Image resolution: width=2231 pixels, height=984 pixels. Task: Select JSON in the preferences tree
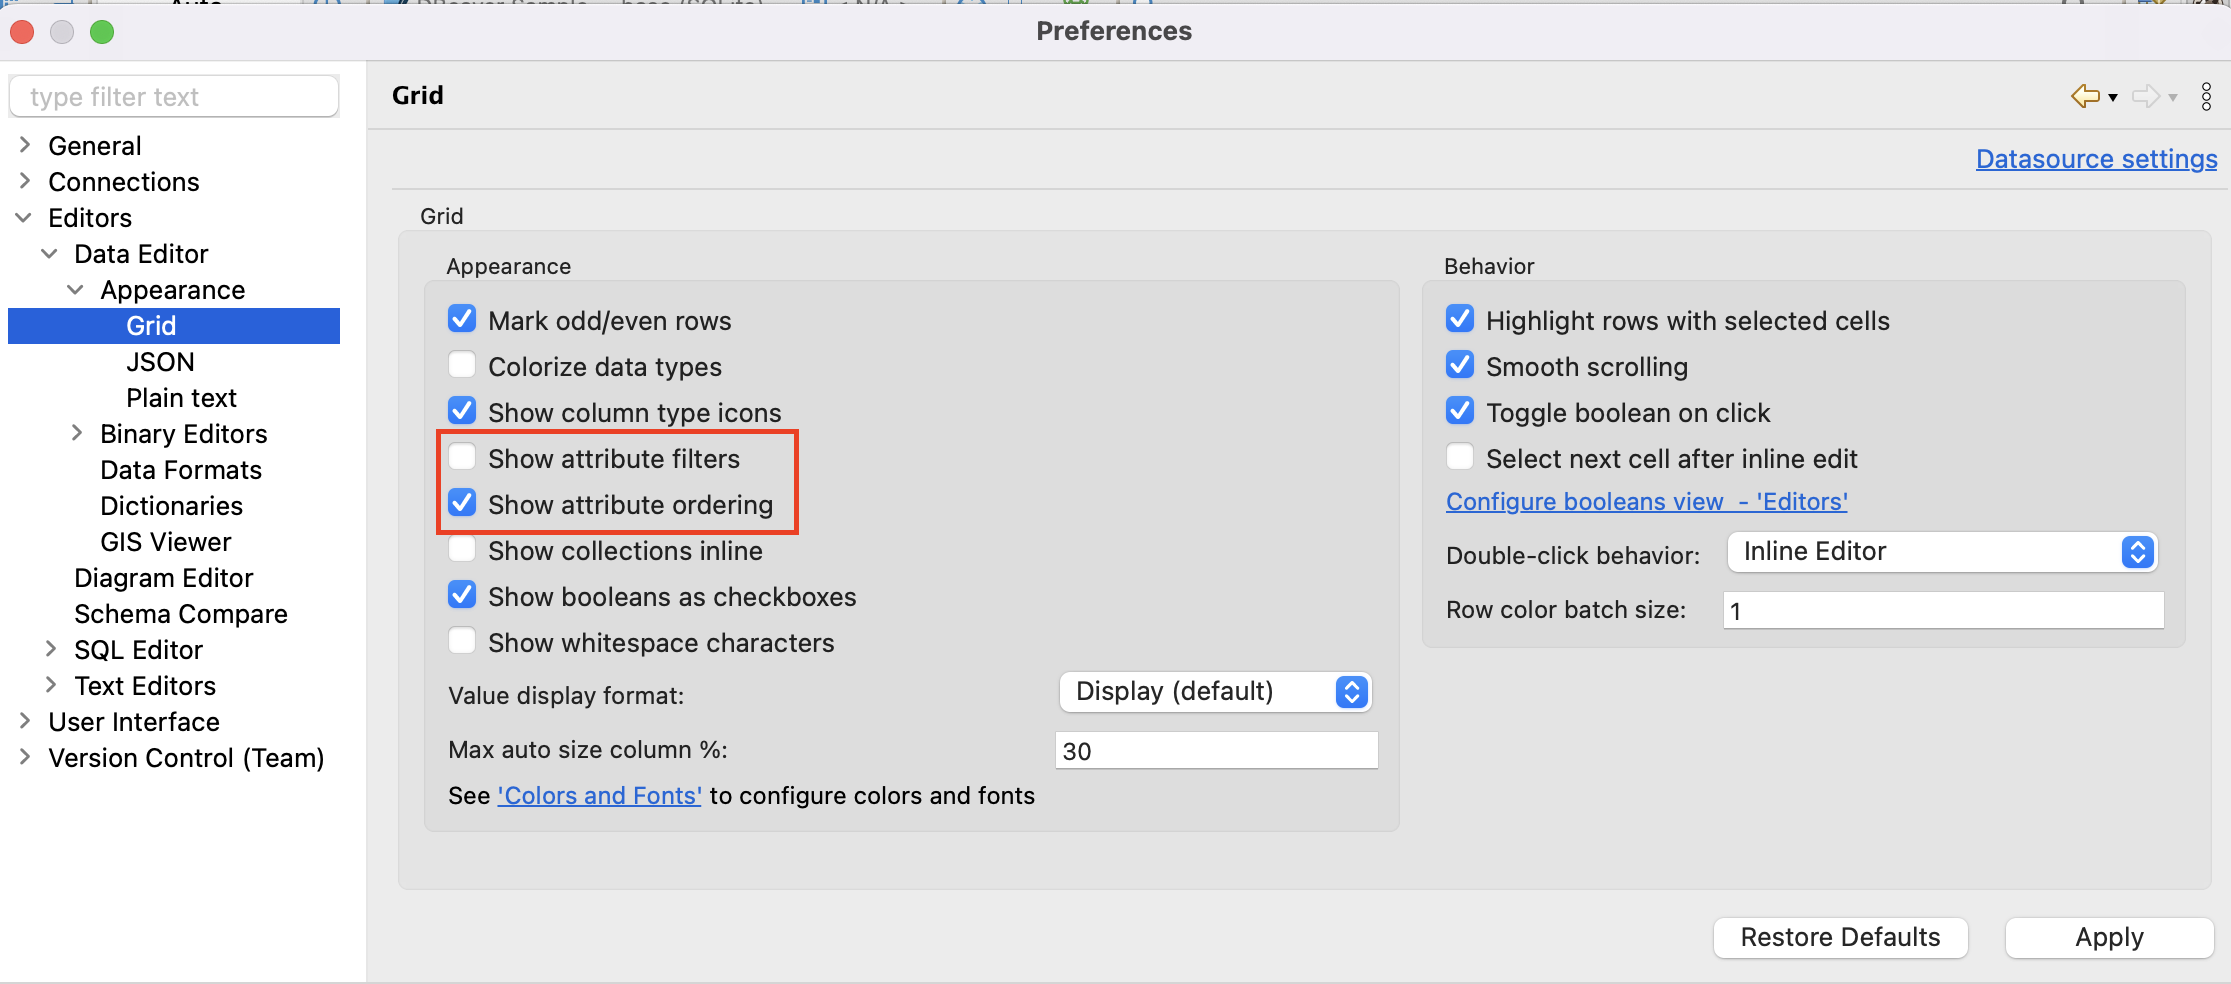[160, 361]
